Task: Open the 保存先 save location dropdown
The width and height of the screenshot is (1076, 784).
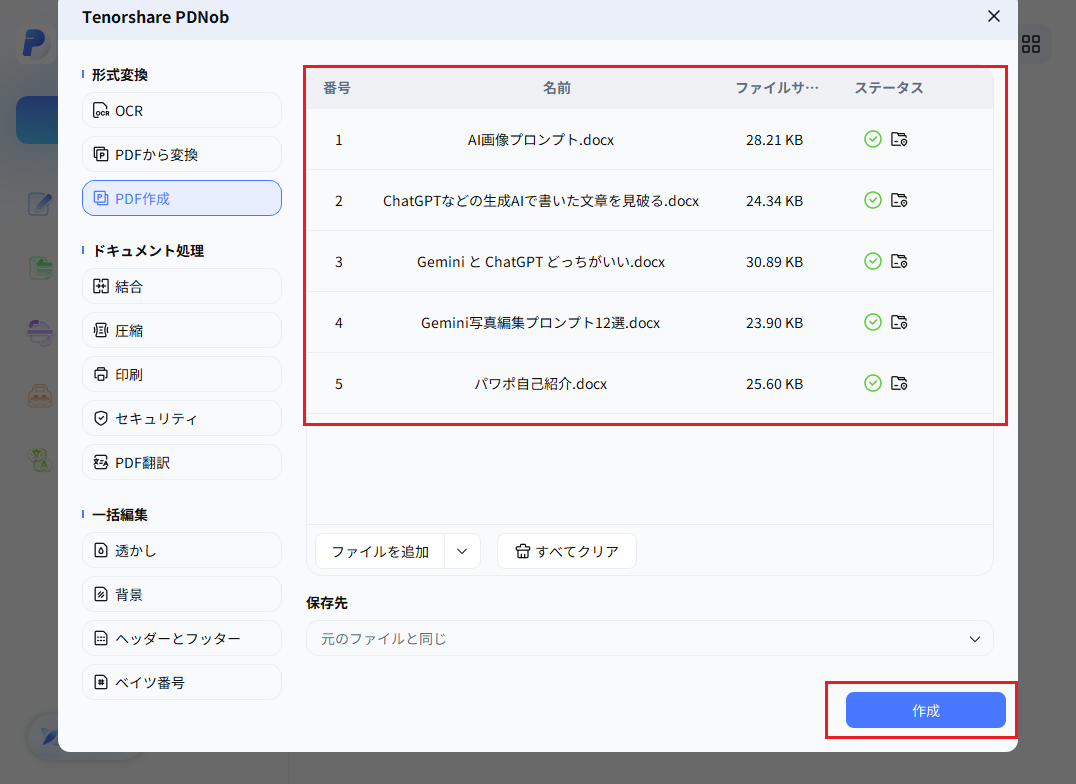Action: [649, 638]
